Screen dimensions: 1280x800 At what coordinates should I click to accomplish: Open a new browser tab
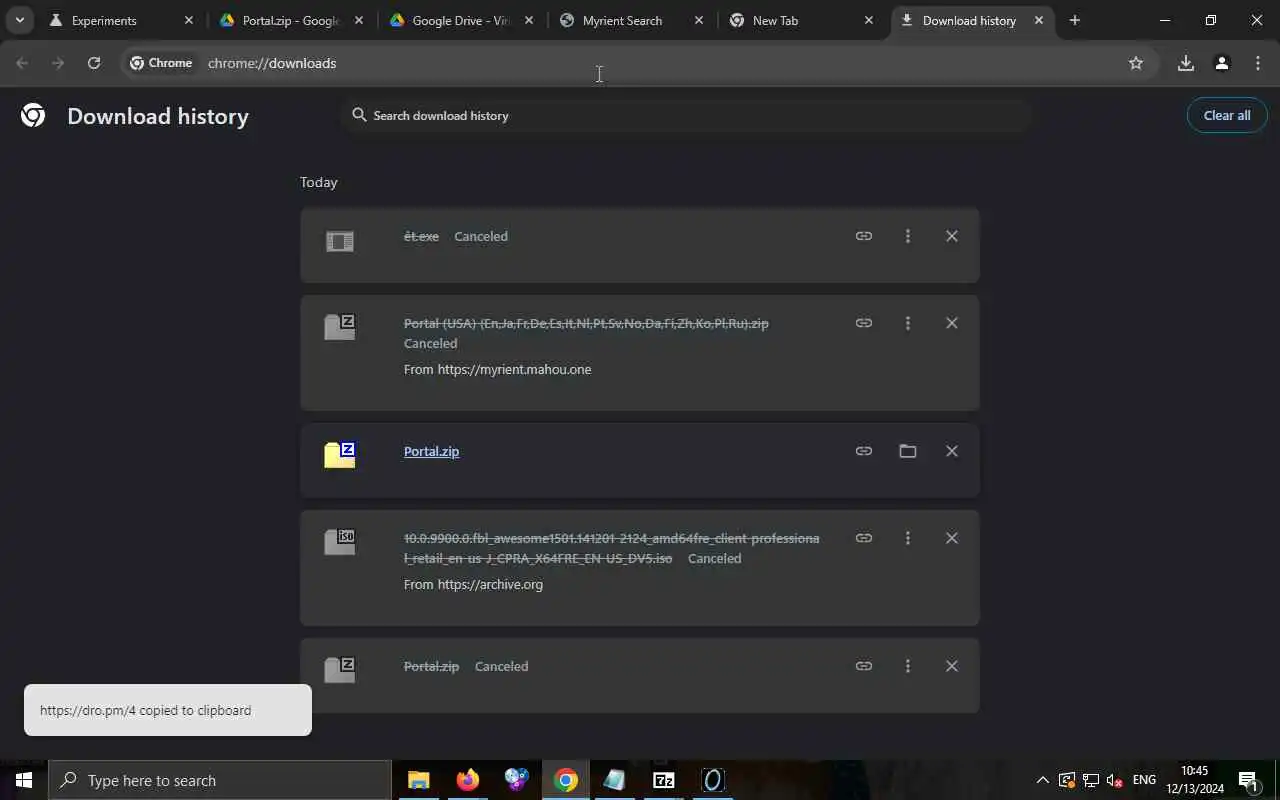click(1075, 20)
